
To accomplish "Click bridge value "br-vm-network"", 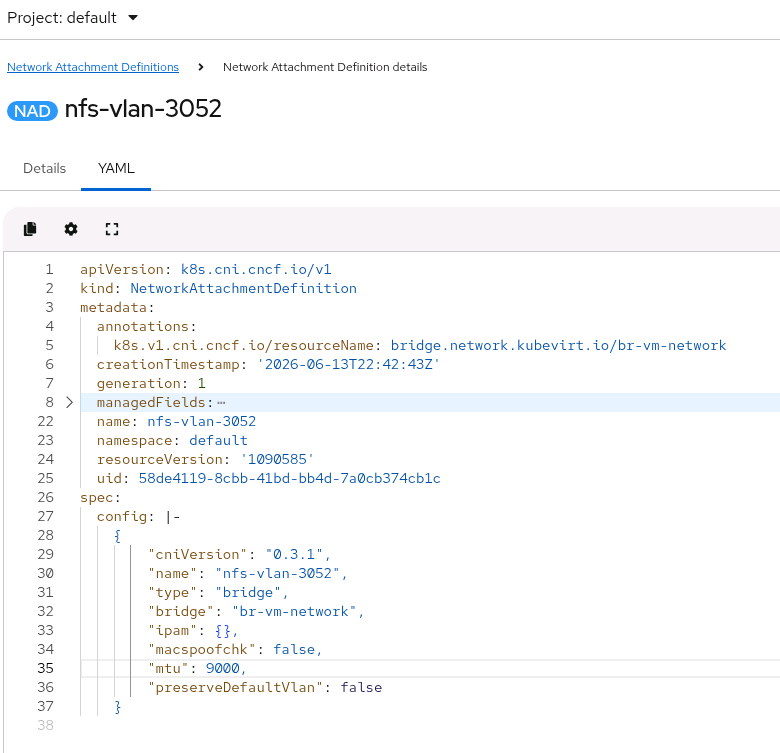I will pyautogui.click(x=294, y=611).
